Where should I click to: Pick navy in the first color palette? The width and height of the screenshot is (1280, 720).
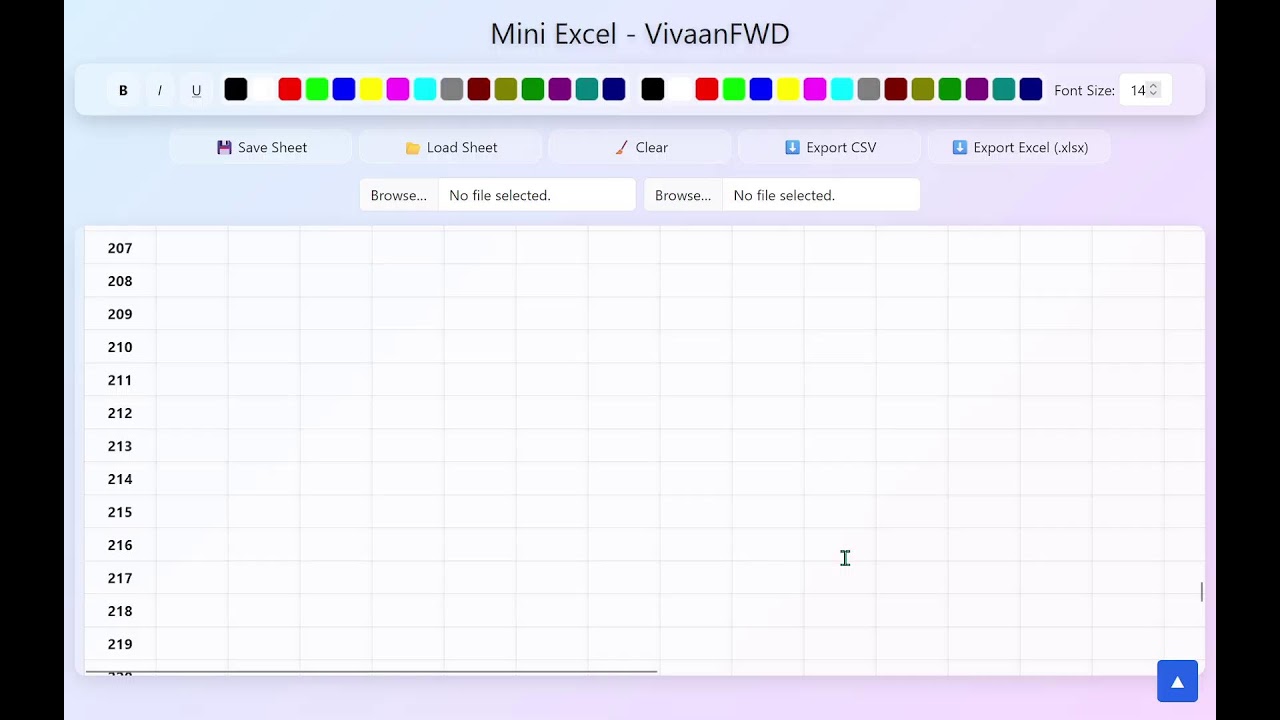(614, 90)
